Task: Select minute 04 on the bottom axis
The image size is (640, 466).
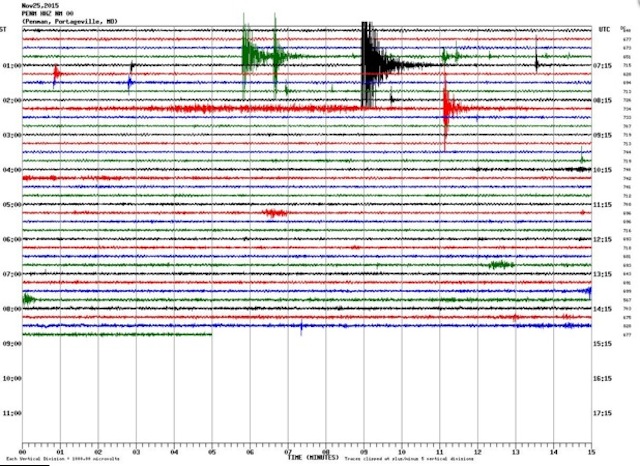Action: (174, 452)
